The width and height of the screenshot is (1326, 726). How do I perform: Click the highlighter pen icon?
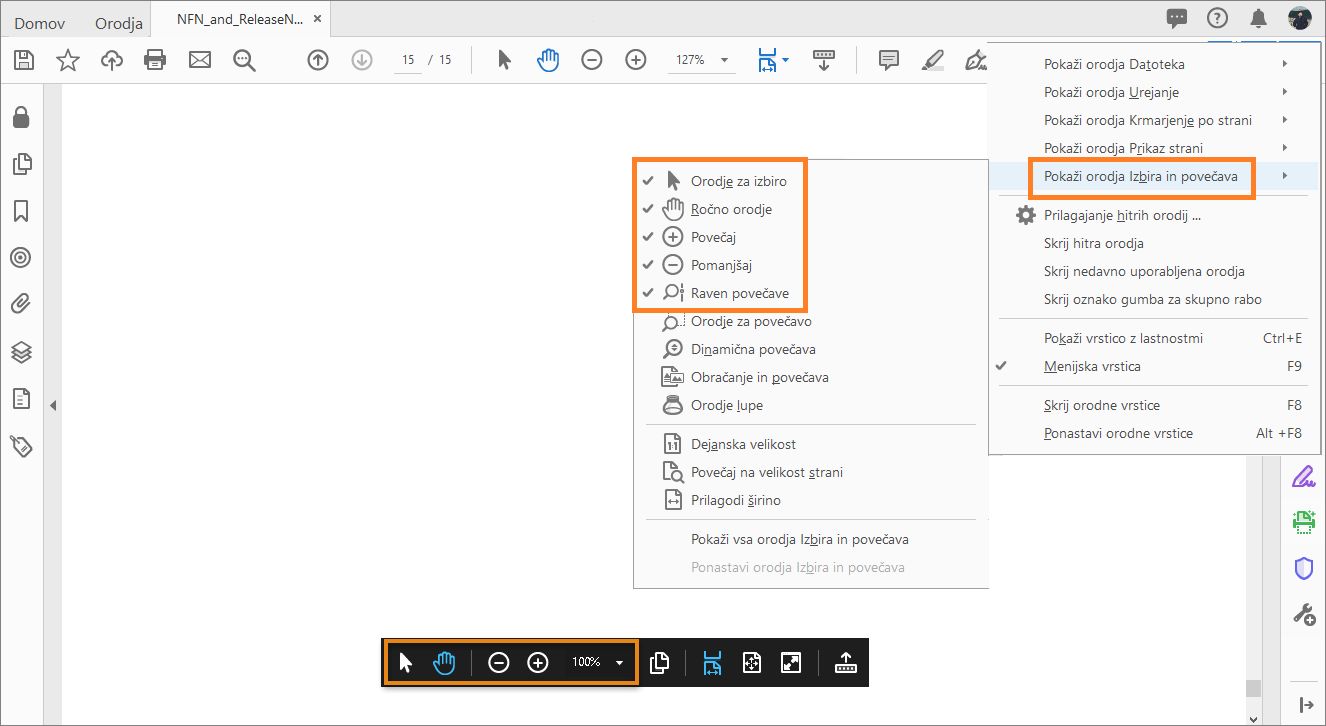(x=932, y=60)
